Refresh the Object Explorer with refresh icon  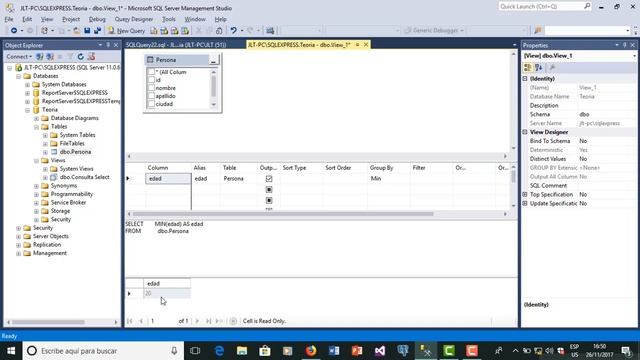(x=81, y=57)
